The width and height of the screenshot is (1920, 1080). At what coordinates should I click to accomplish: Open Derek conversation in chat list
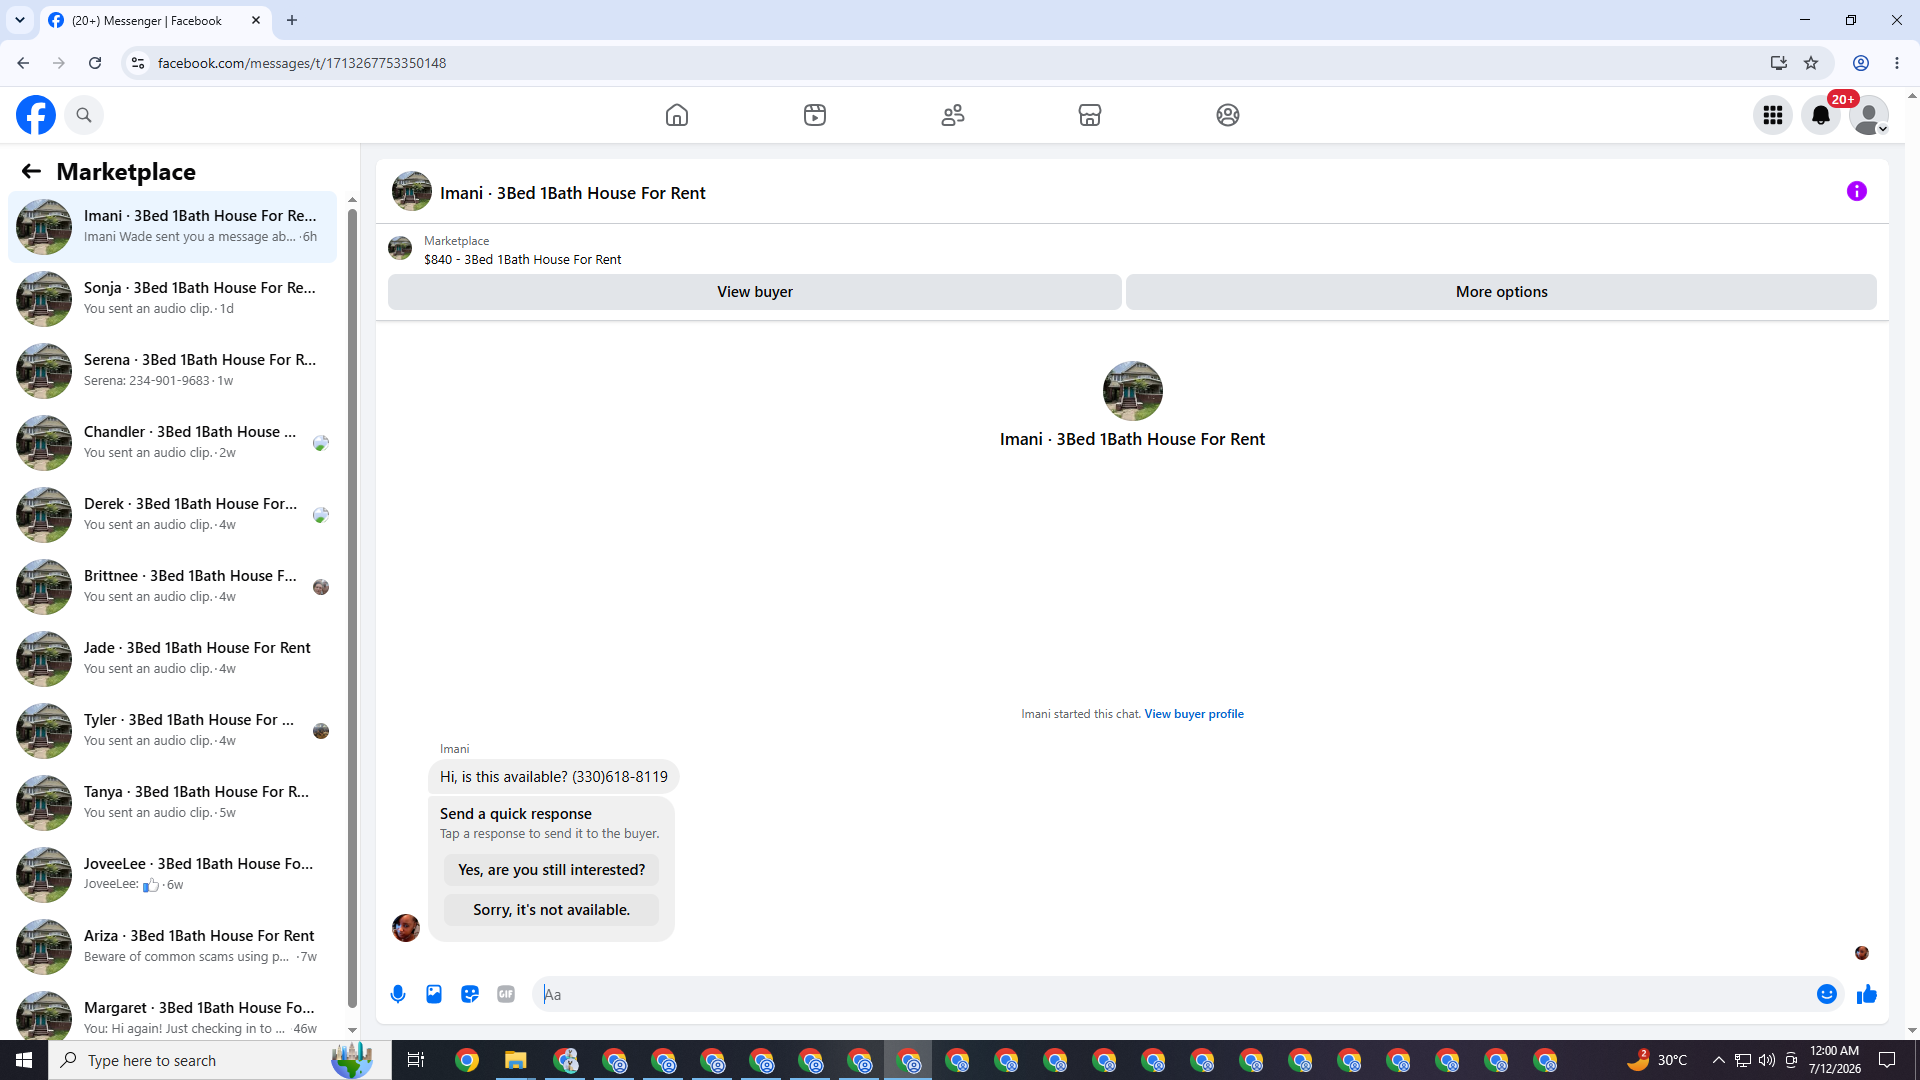[172, 515]
